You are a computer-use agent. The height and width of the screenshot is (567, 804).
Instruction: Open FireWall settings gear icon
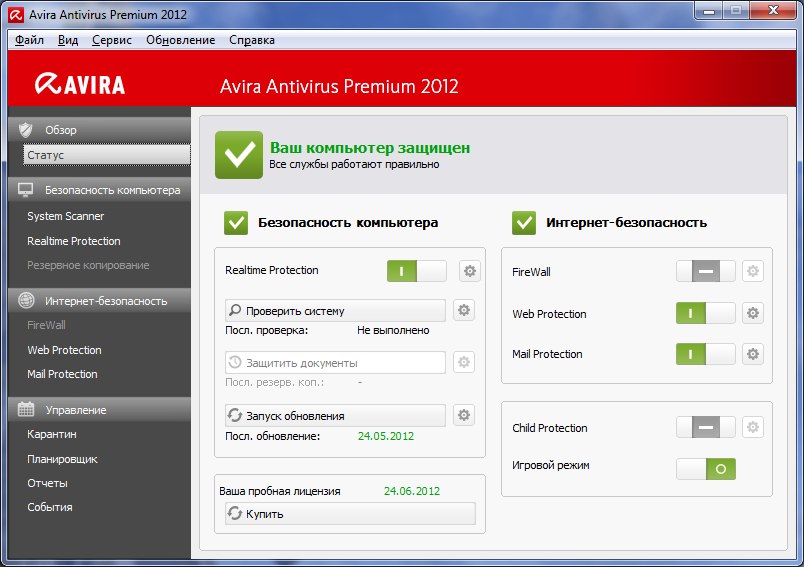click(x=753, y=271)
